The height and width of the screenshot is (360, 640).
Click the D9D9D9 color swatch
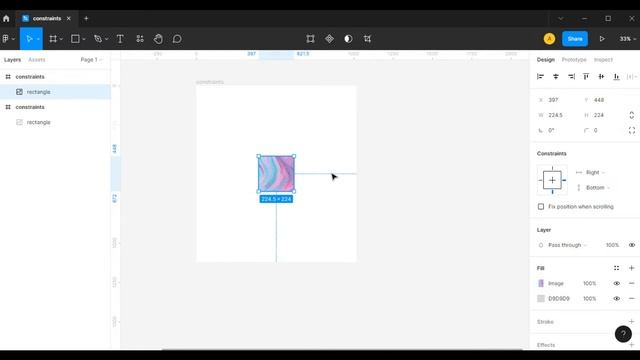pyautogui.click(x=541, y=298)
